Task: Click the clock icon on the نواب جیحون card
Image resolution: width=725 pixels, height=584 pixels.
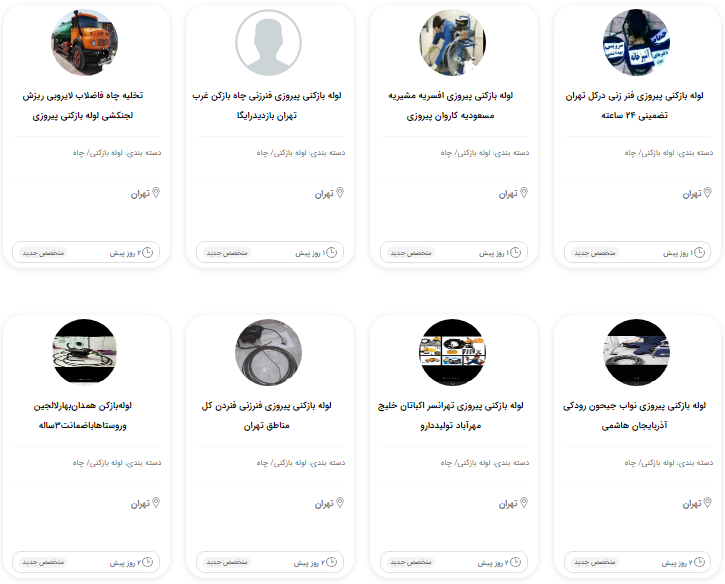Action: [700, 562]
